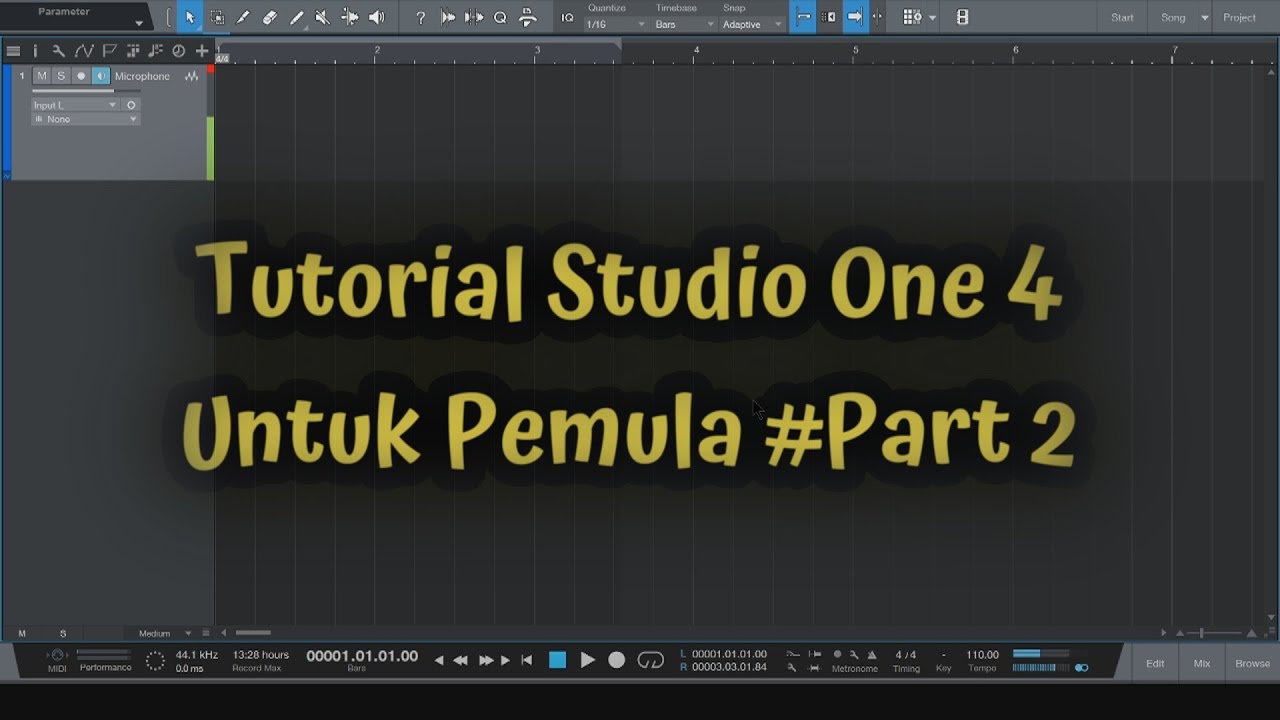Open the None instrument dropdown
Viewport: 1280px width, 720px height.
coord(85,119)
